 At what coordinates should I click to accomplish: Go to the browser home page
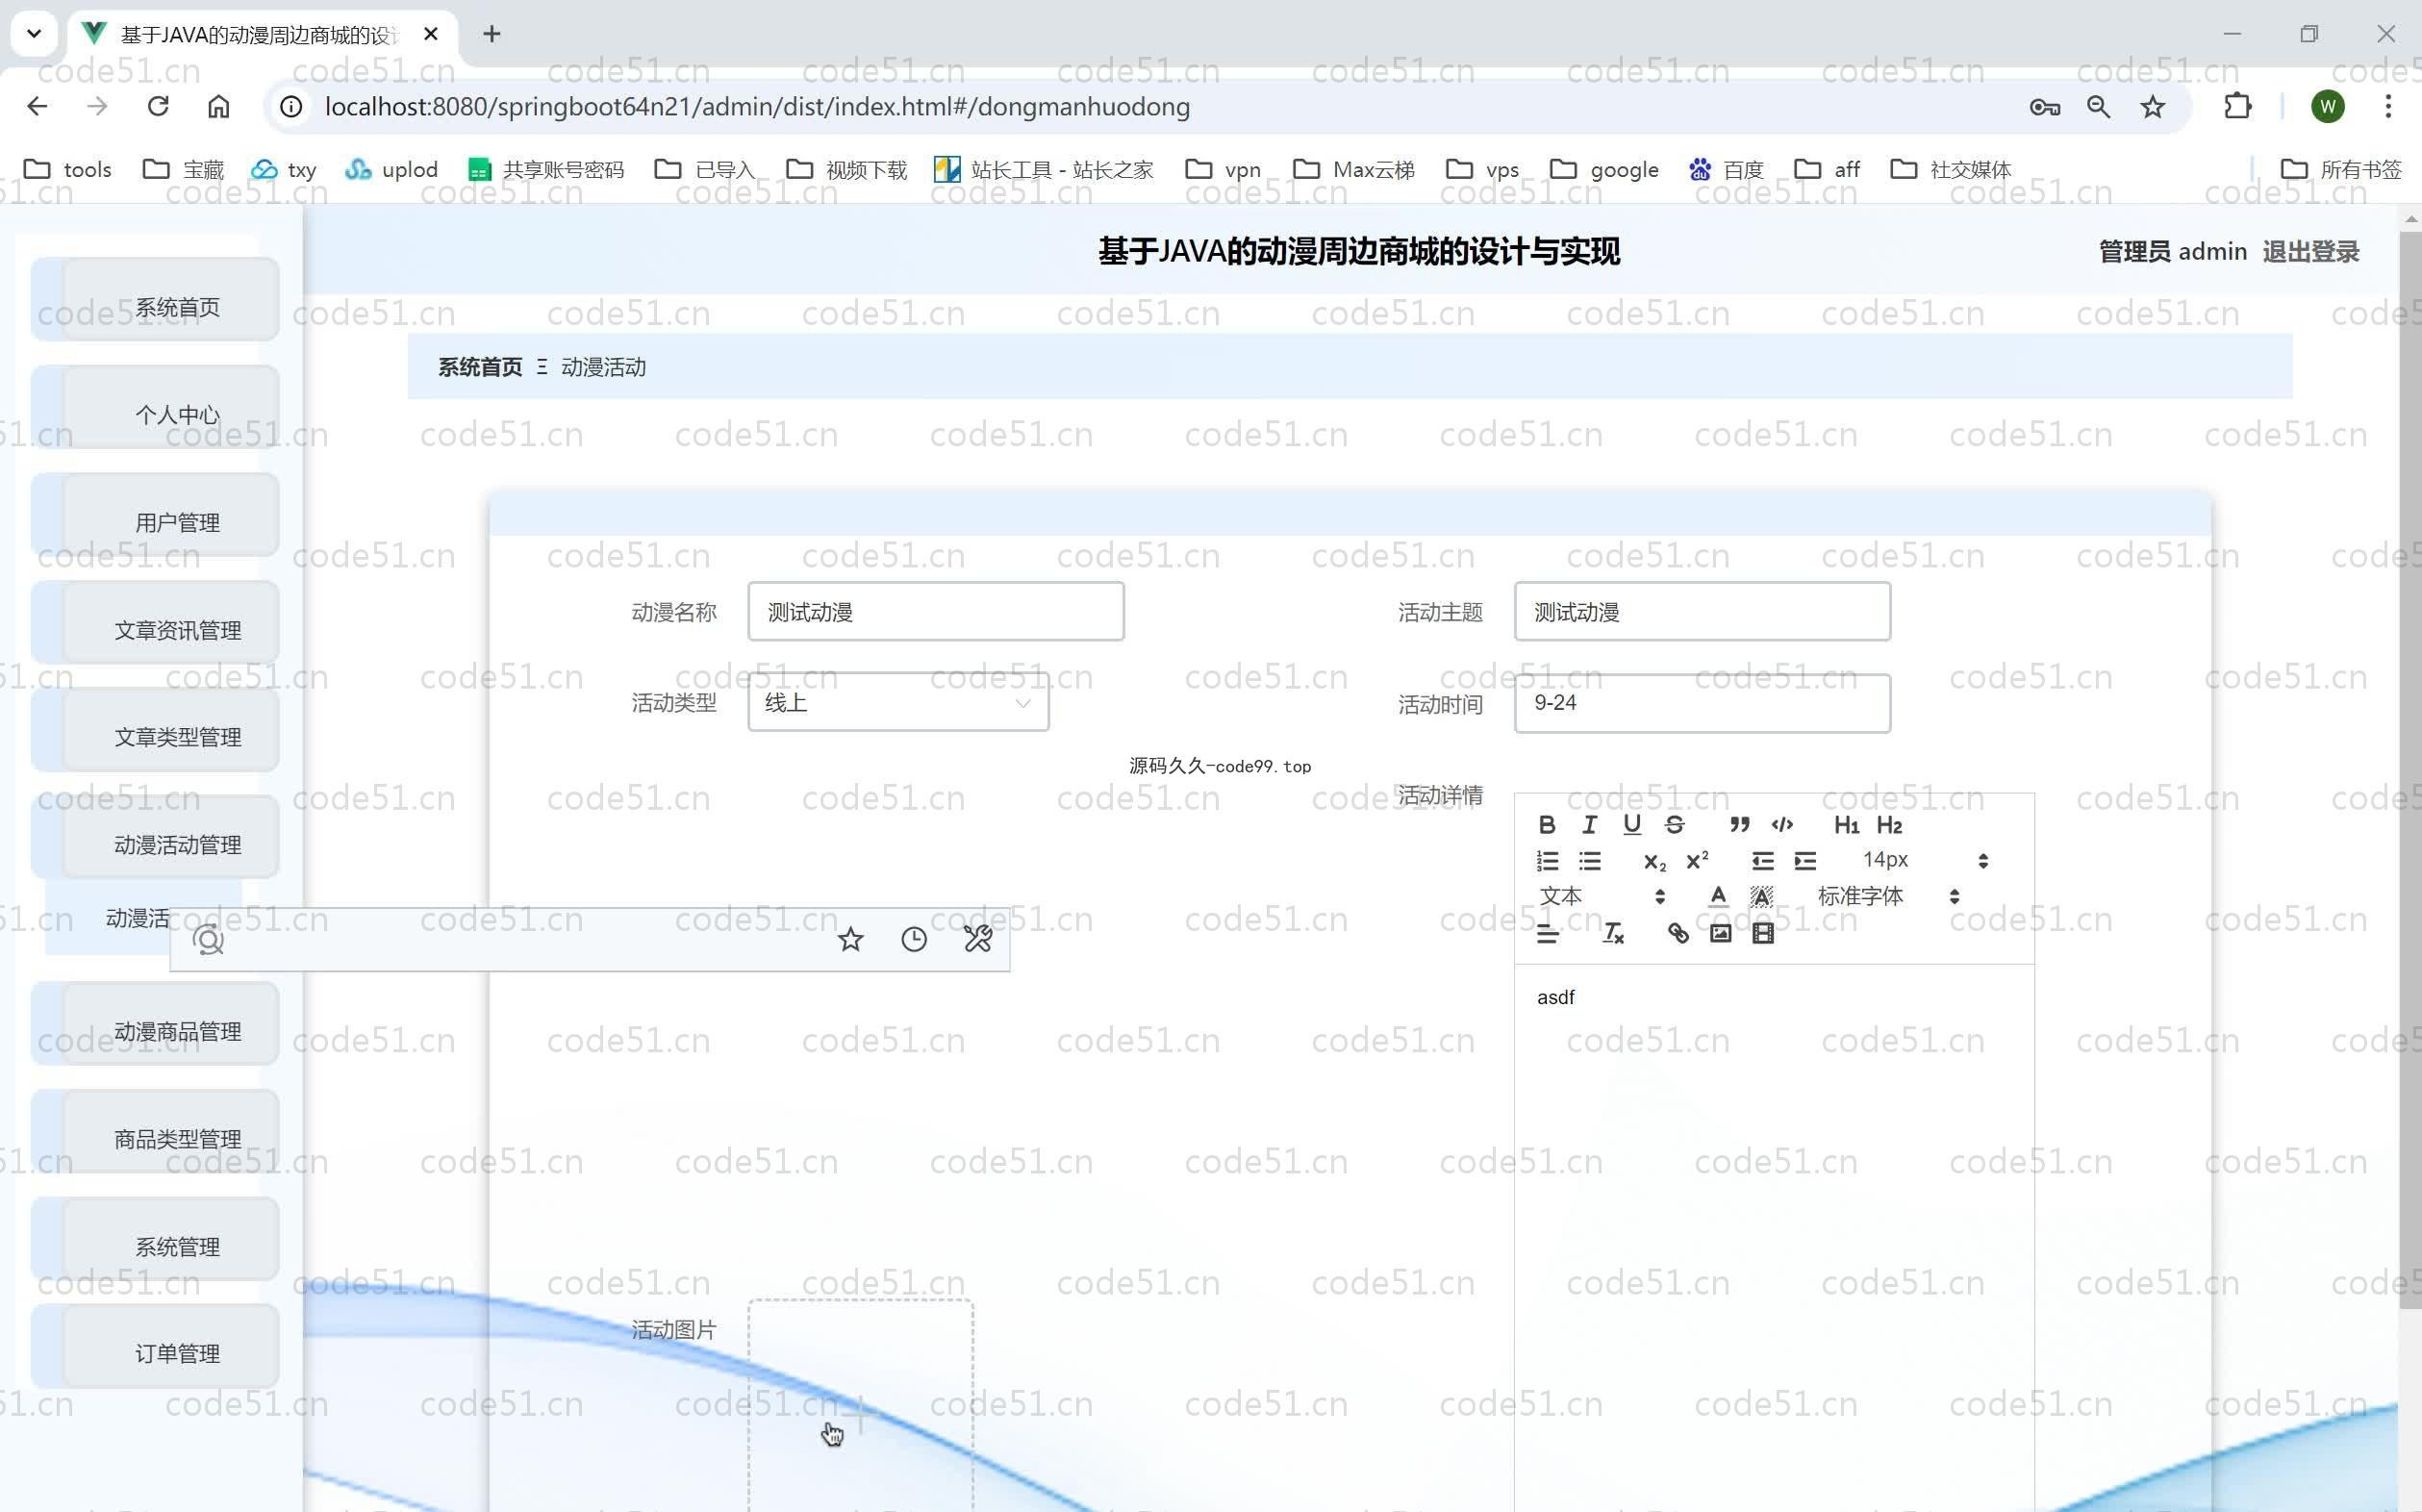pyautogui.click(x=218, y=106)
